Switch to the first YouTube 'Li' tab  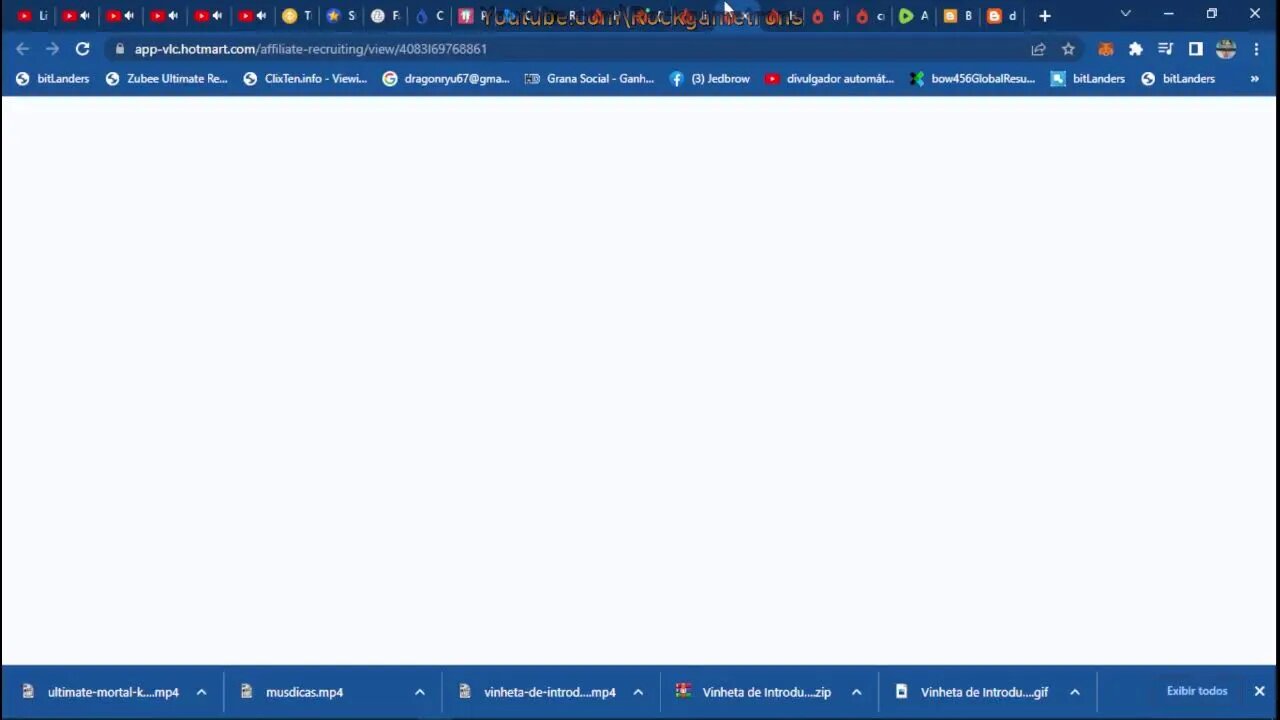[32, 16]
